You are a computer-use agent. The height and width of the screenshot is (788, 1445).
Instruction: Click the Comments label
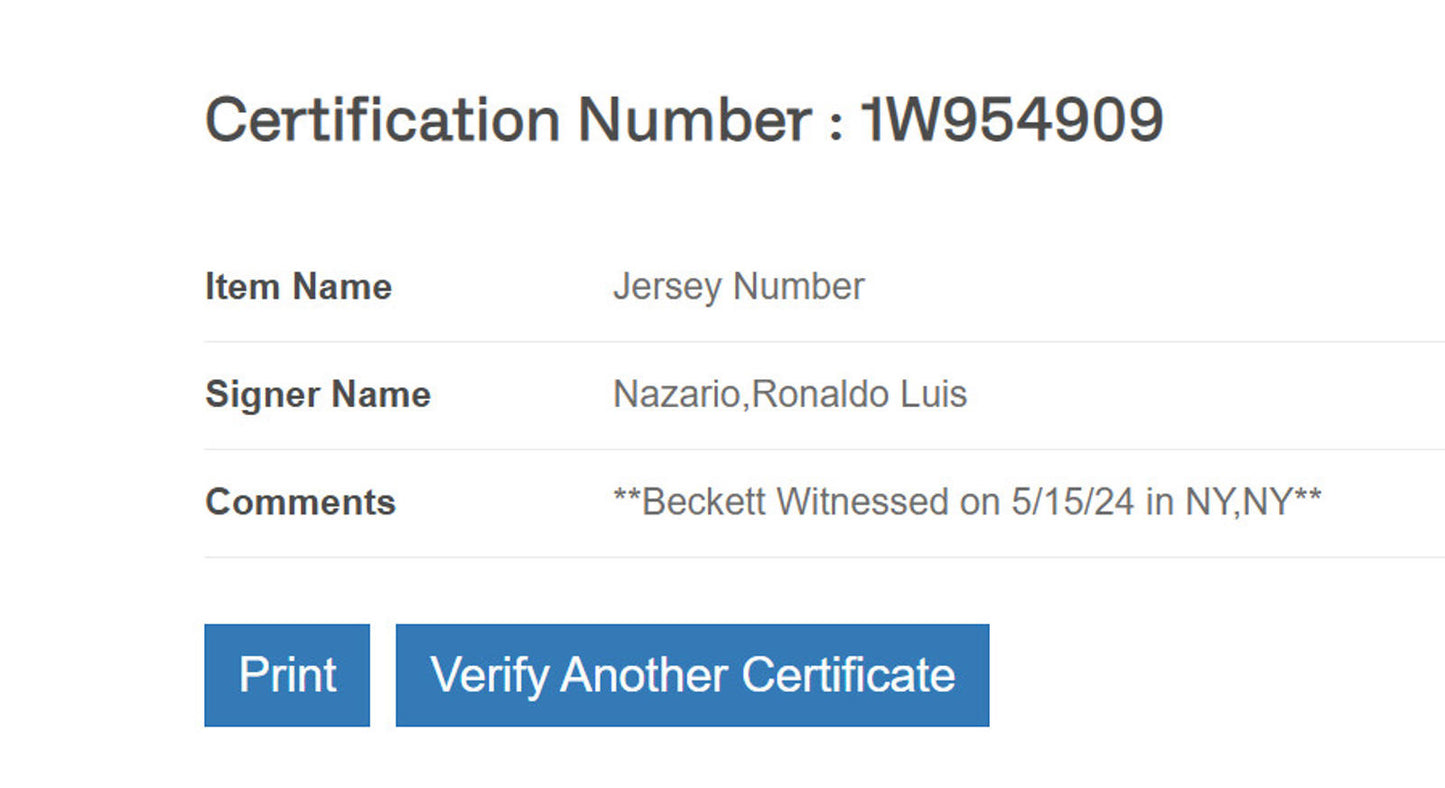(x=299, y=502)
